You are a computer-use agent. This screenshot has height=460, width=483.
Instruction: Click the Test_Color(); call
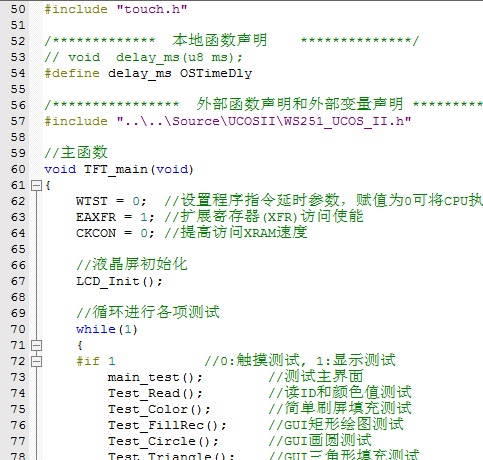[x=159, y=409]
